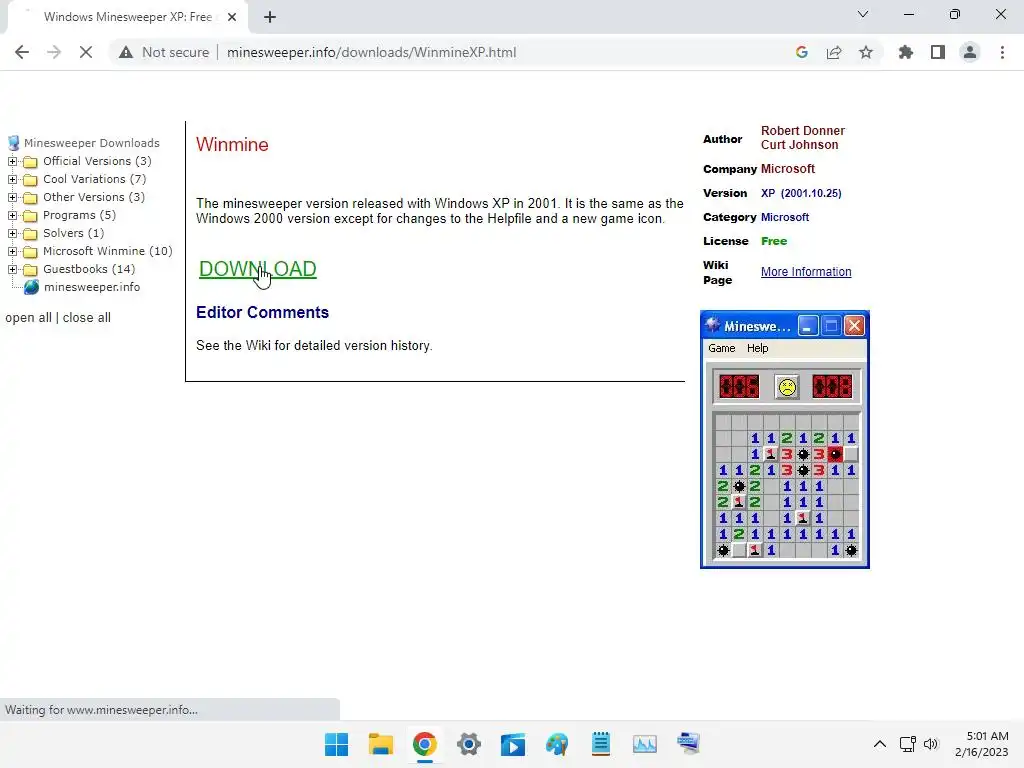
Task: Click the Not secure warning icon
Action: [126, 52]
